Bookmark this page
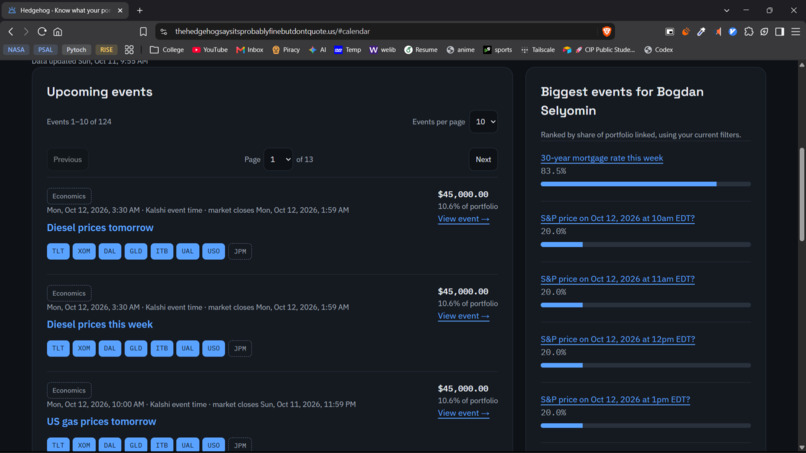 click(143, 31)
